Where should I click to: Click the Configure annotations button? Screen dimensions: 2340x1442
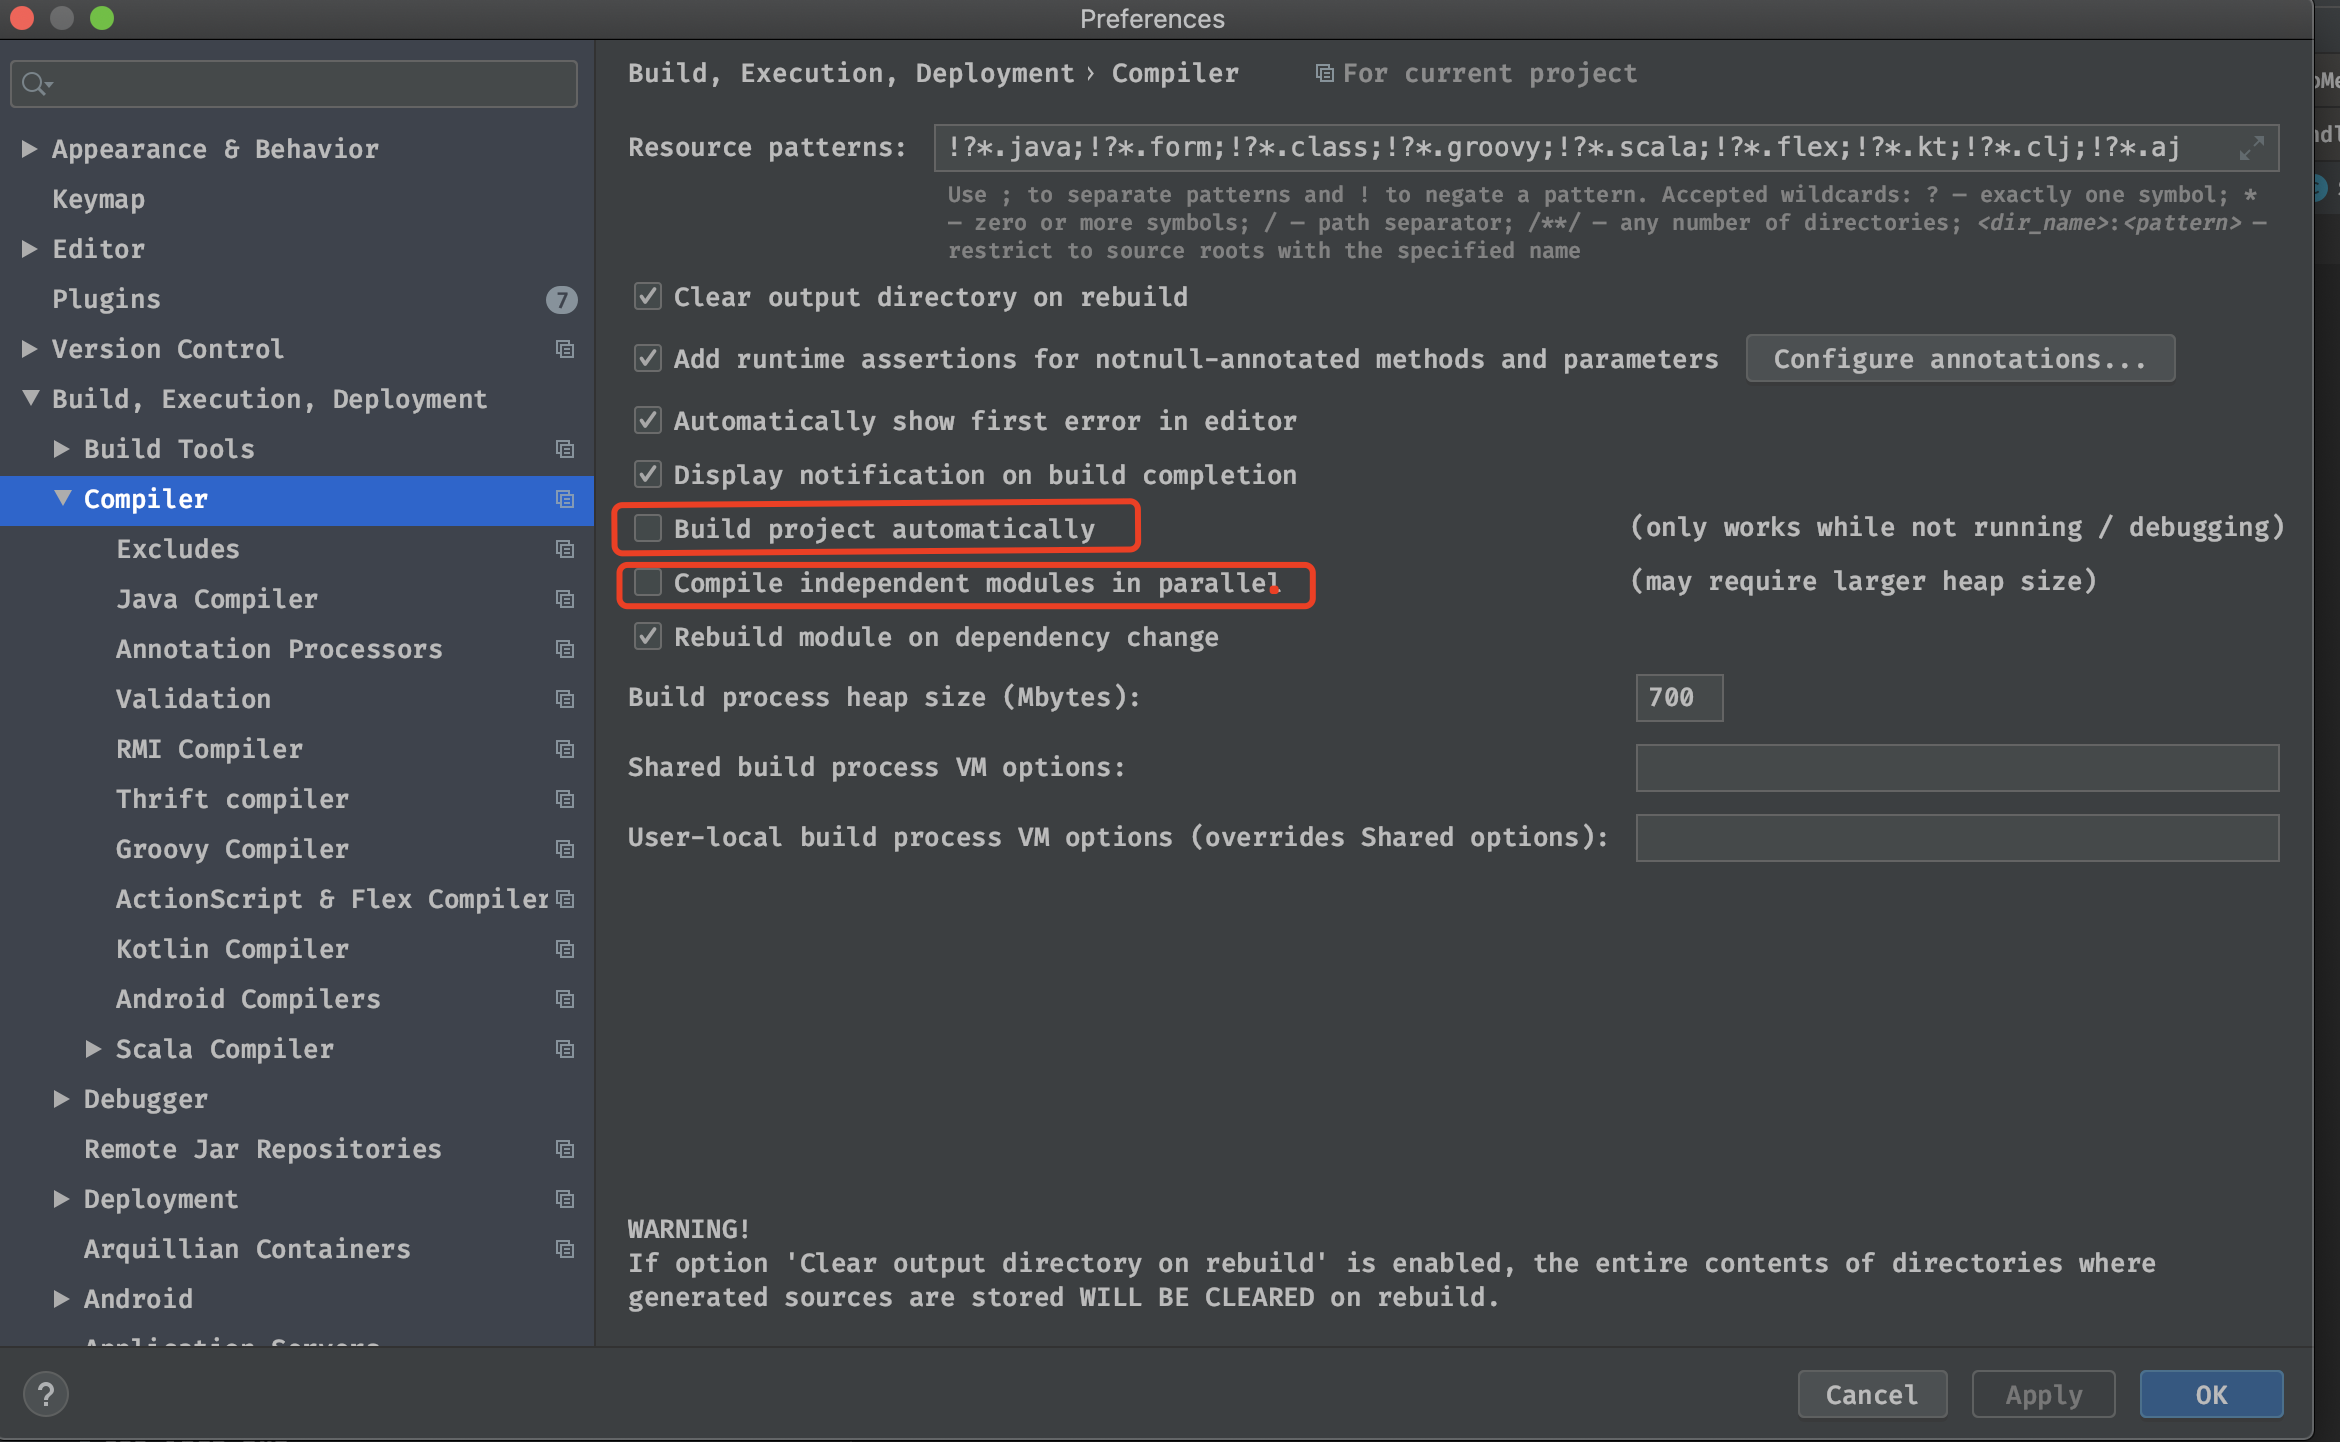[x=1959, y=359]
